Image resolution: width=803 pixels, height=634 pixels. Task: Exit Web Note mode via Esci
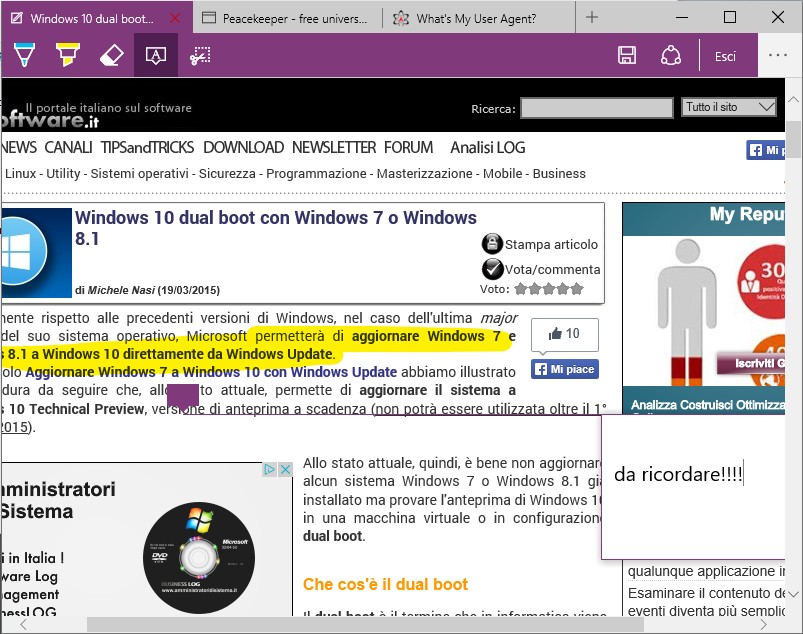tap(725, 56)
